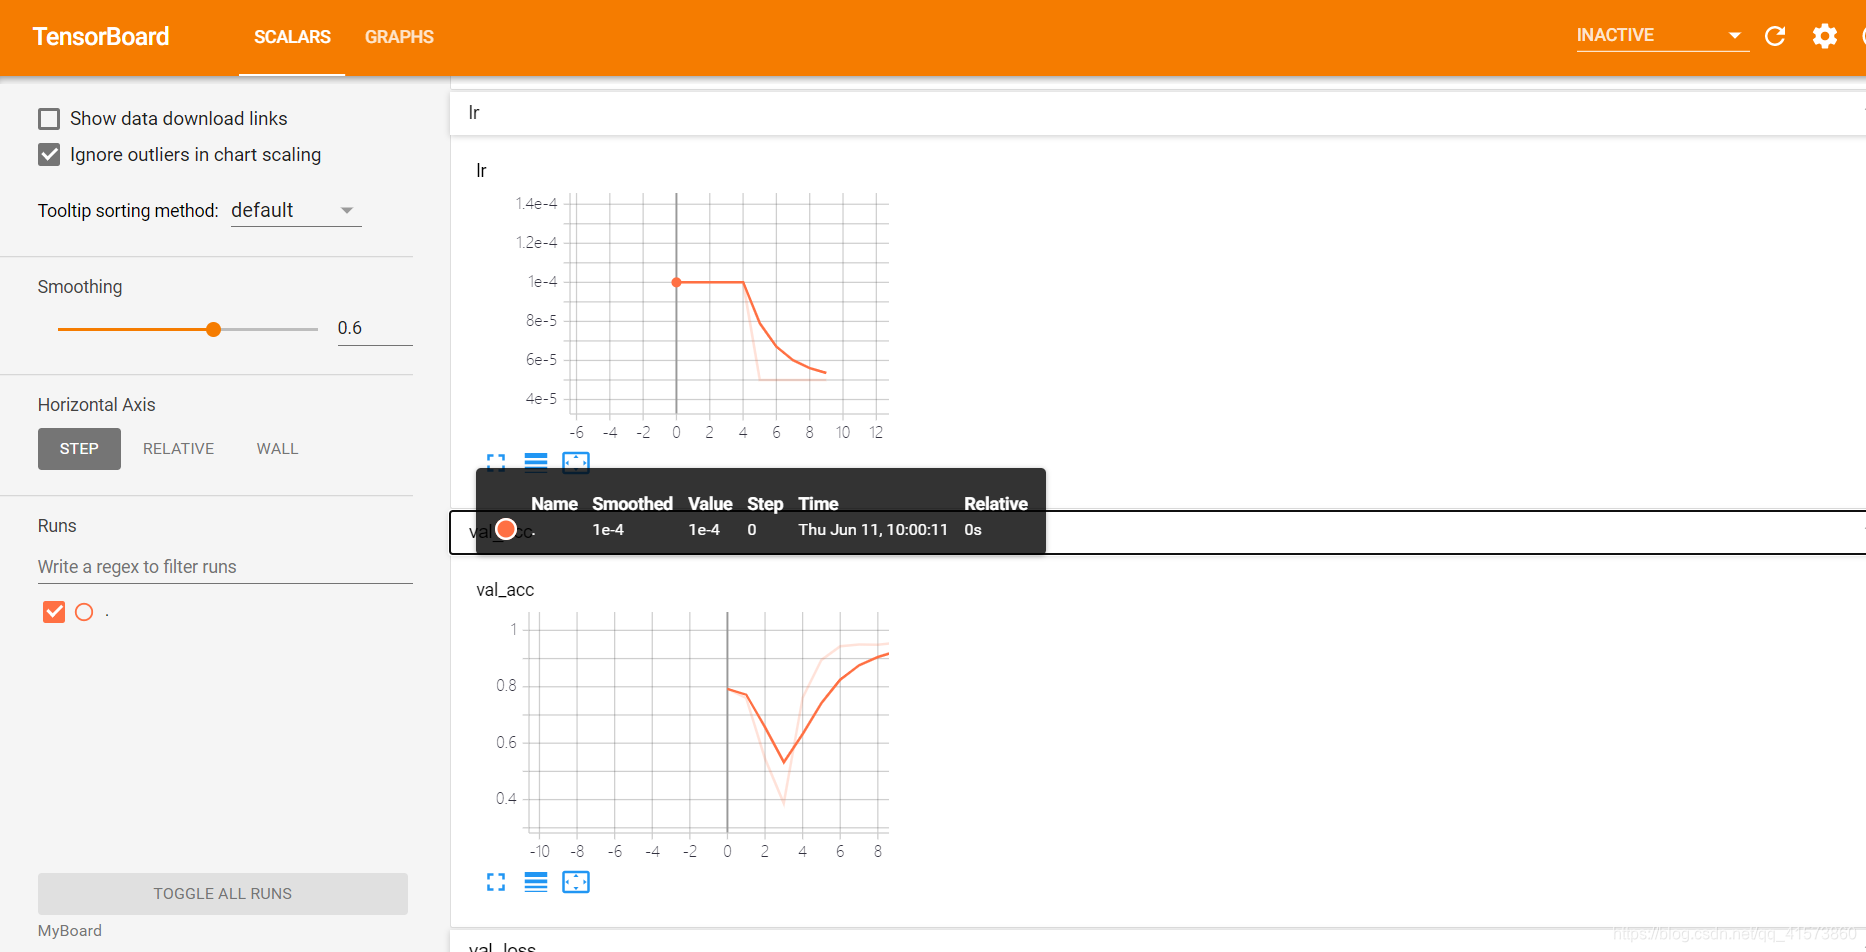Select RELATIVE horizontal axis

(178, 449)
